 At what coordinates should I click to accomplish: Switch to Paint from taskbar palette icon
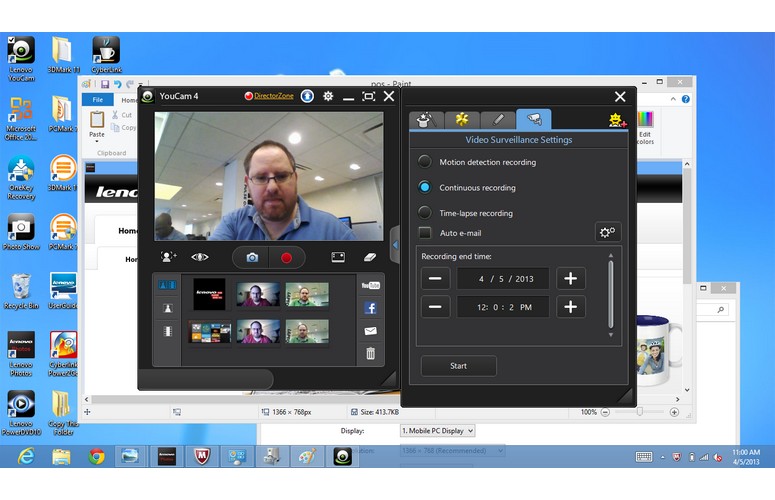pos(307,457)
